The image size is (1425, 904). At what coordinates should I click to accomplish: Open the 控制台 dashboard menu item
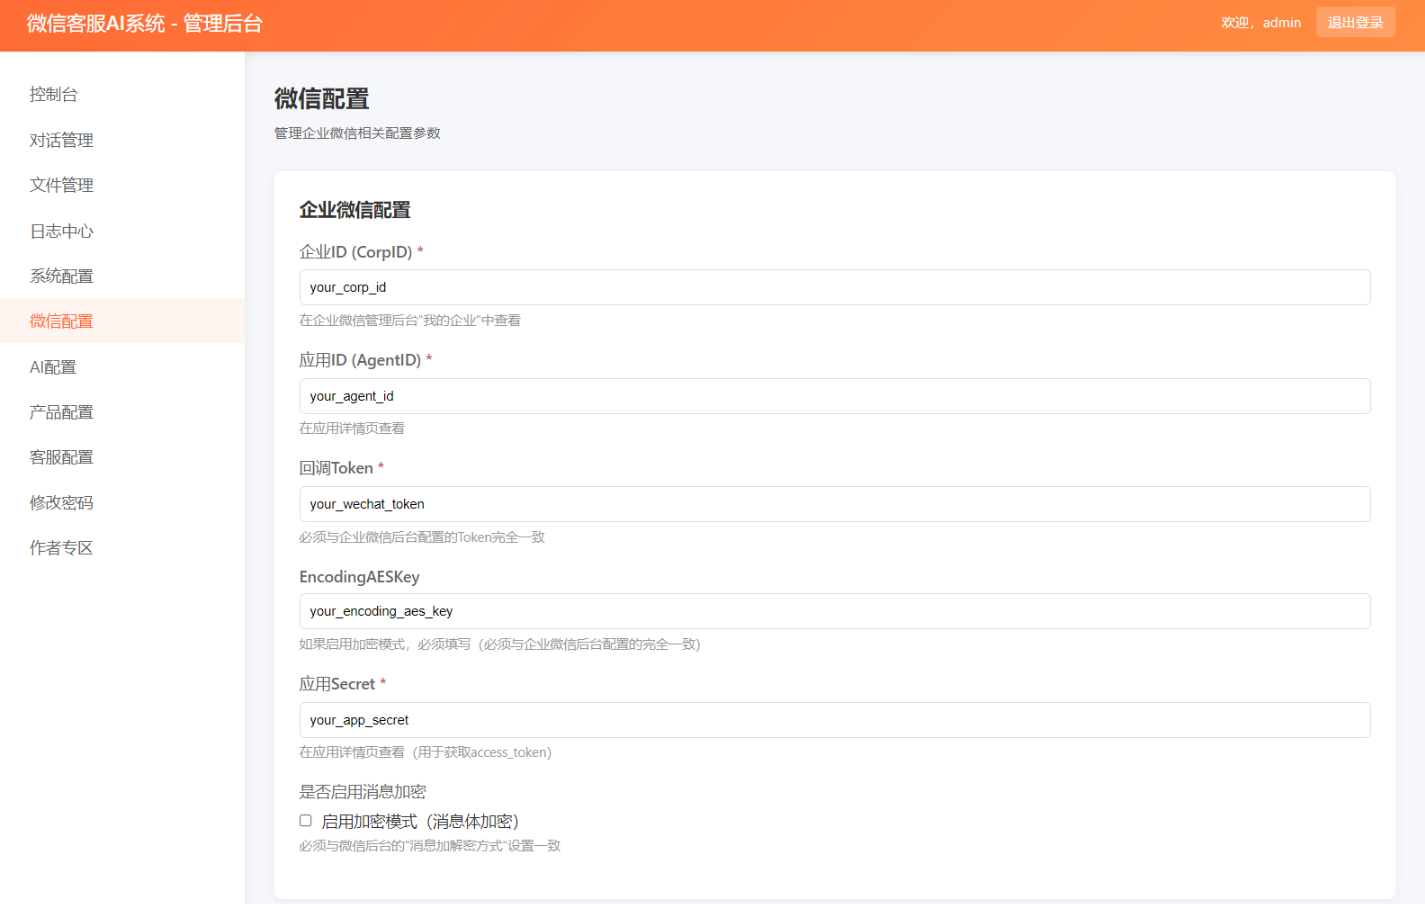pos(54,94)
